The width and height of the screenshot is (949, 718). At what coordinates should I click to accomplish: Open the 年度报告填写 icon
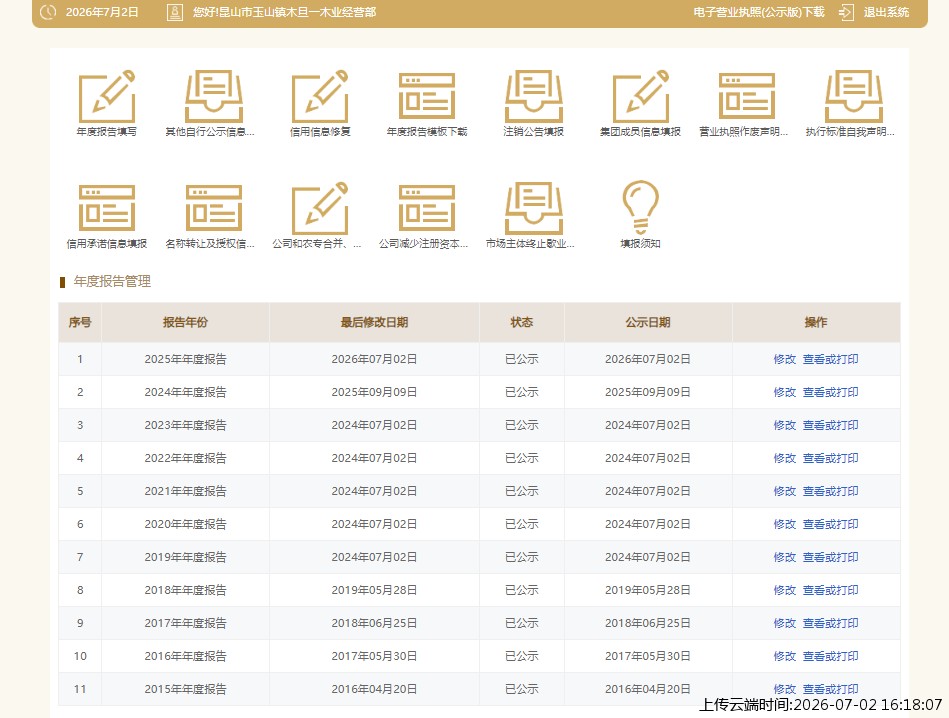point(107,97)
